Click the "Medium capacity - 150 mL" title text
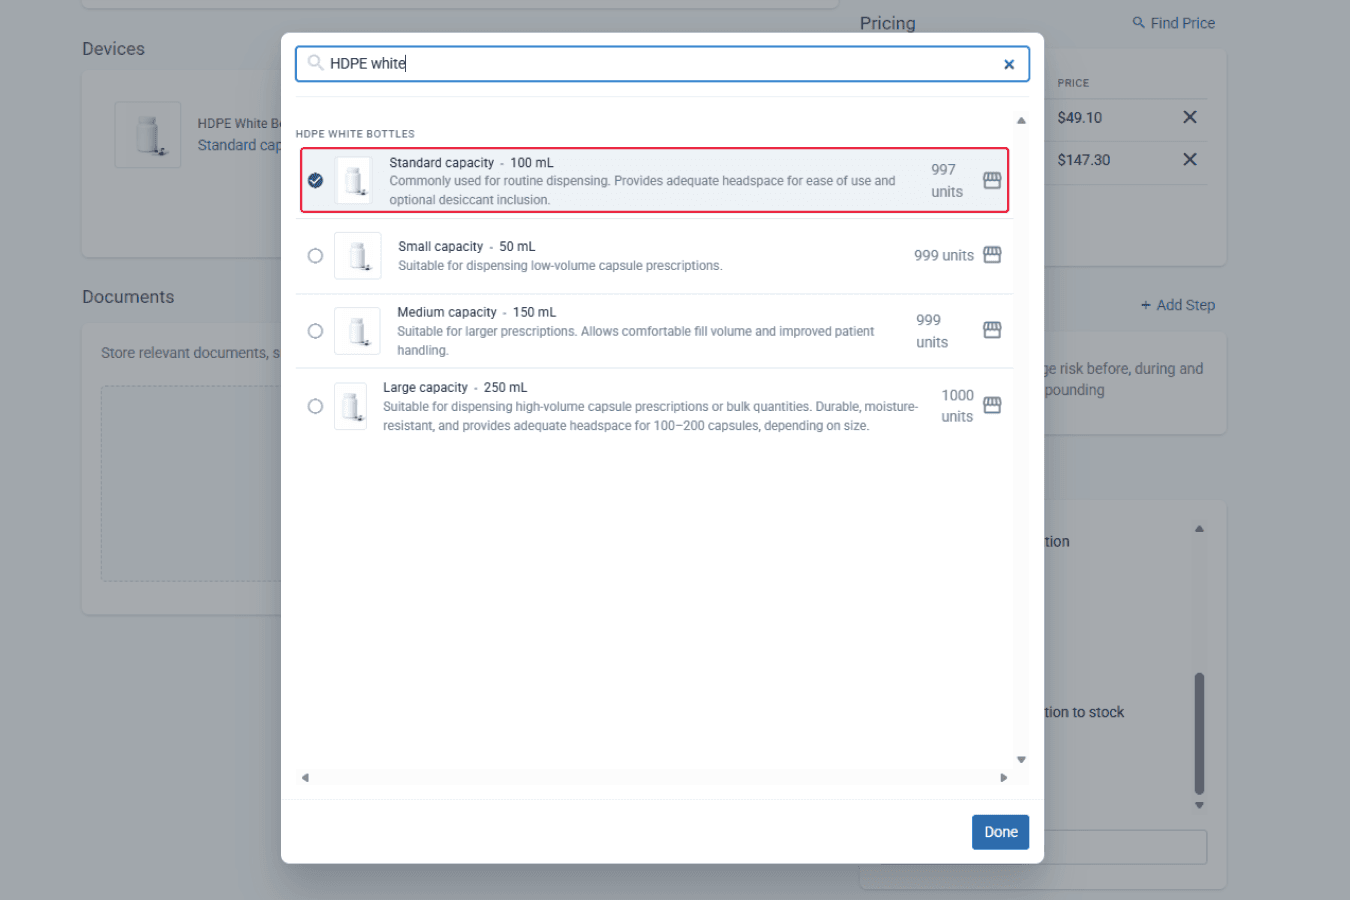 [476, 313]
